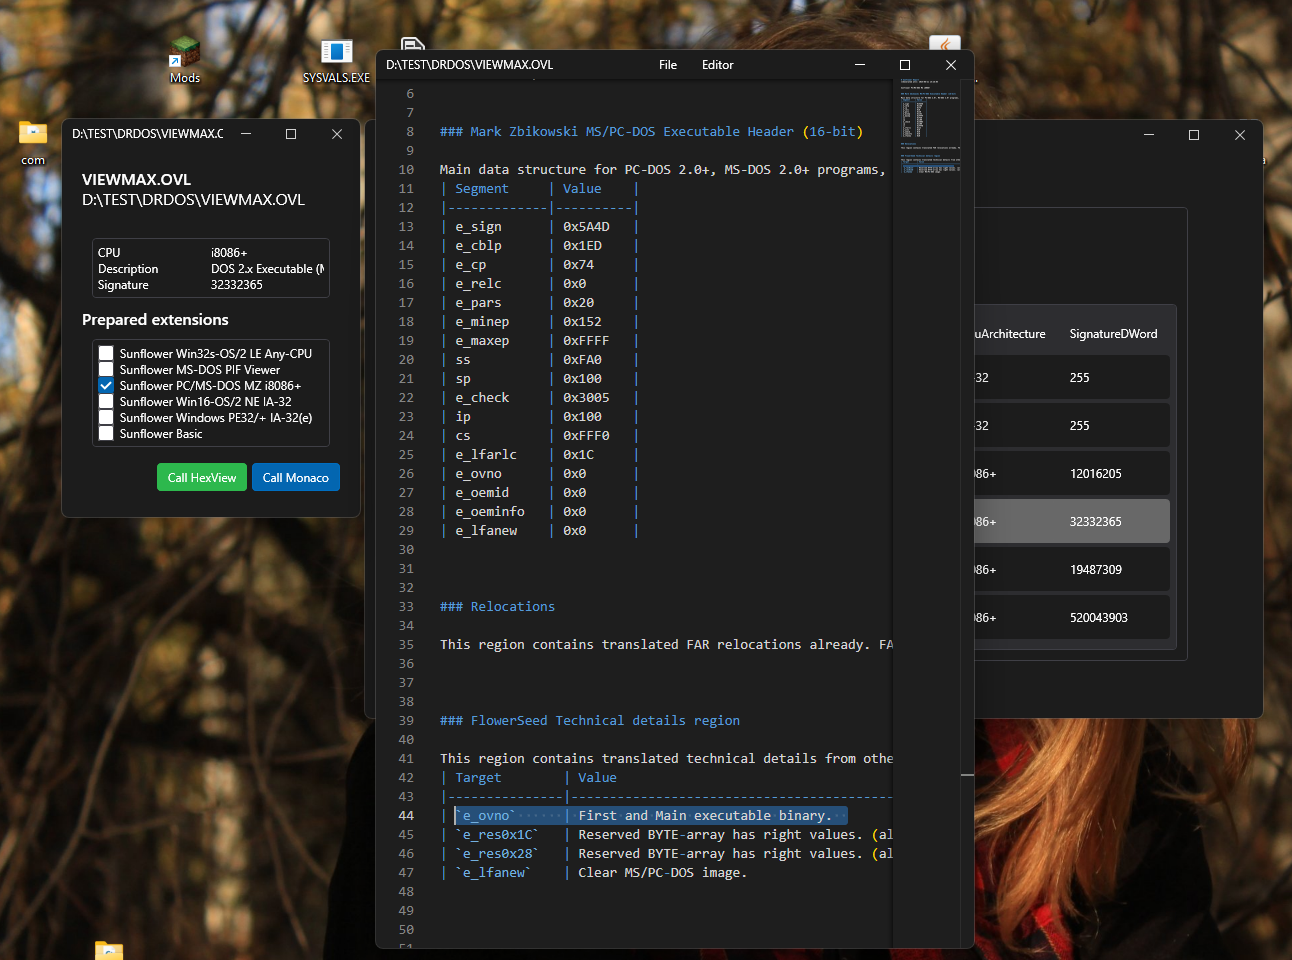Close the small VIEWMAX.OVL properties window
1292x960 pixels.
point(337,134)
